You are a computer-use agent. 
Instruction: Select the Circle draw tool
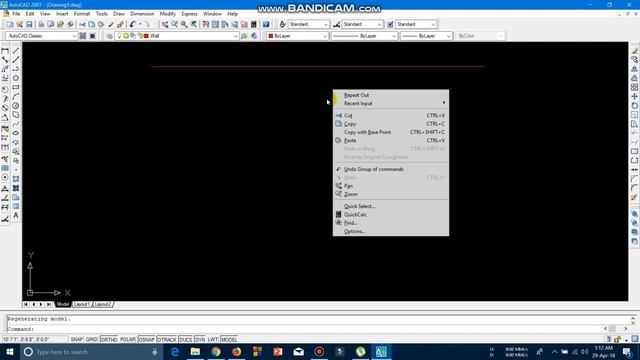pyautogui.click(x=16, y=106)
